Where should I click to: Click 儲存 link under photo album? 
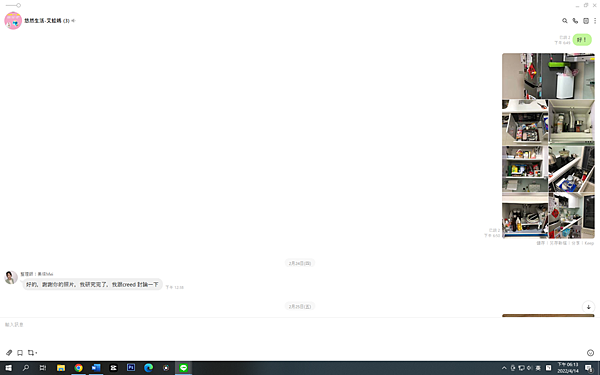click(540, 243)
